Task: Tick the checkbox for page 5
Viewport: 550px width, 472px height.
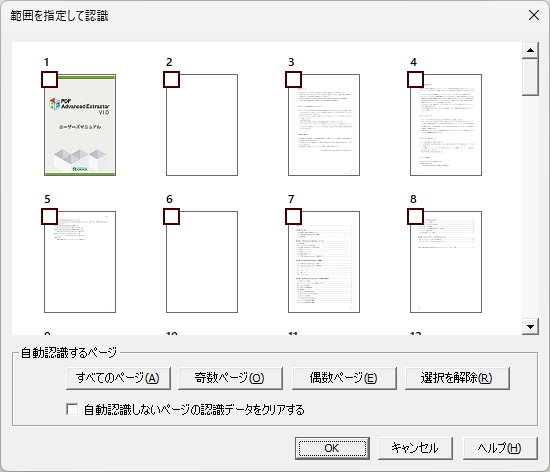Action: click(49, 217)
